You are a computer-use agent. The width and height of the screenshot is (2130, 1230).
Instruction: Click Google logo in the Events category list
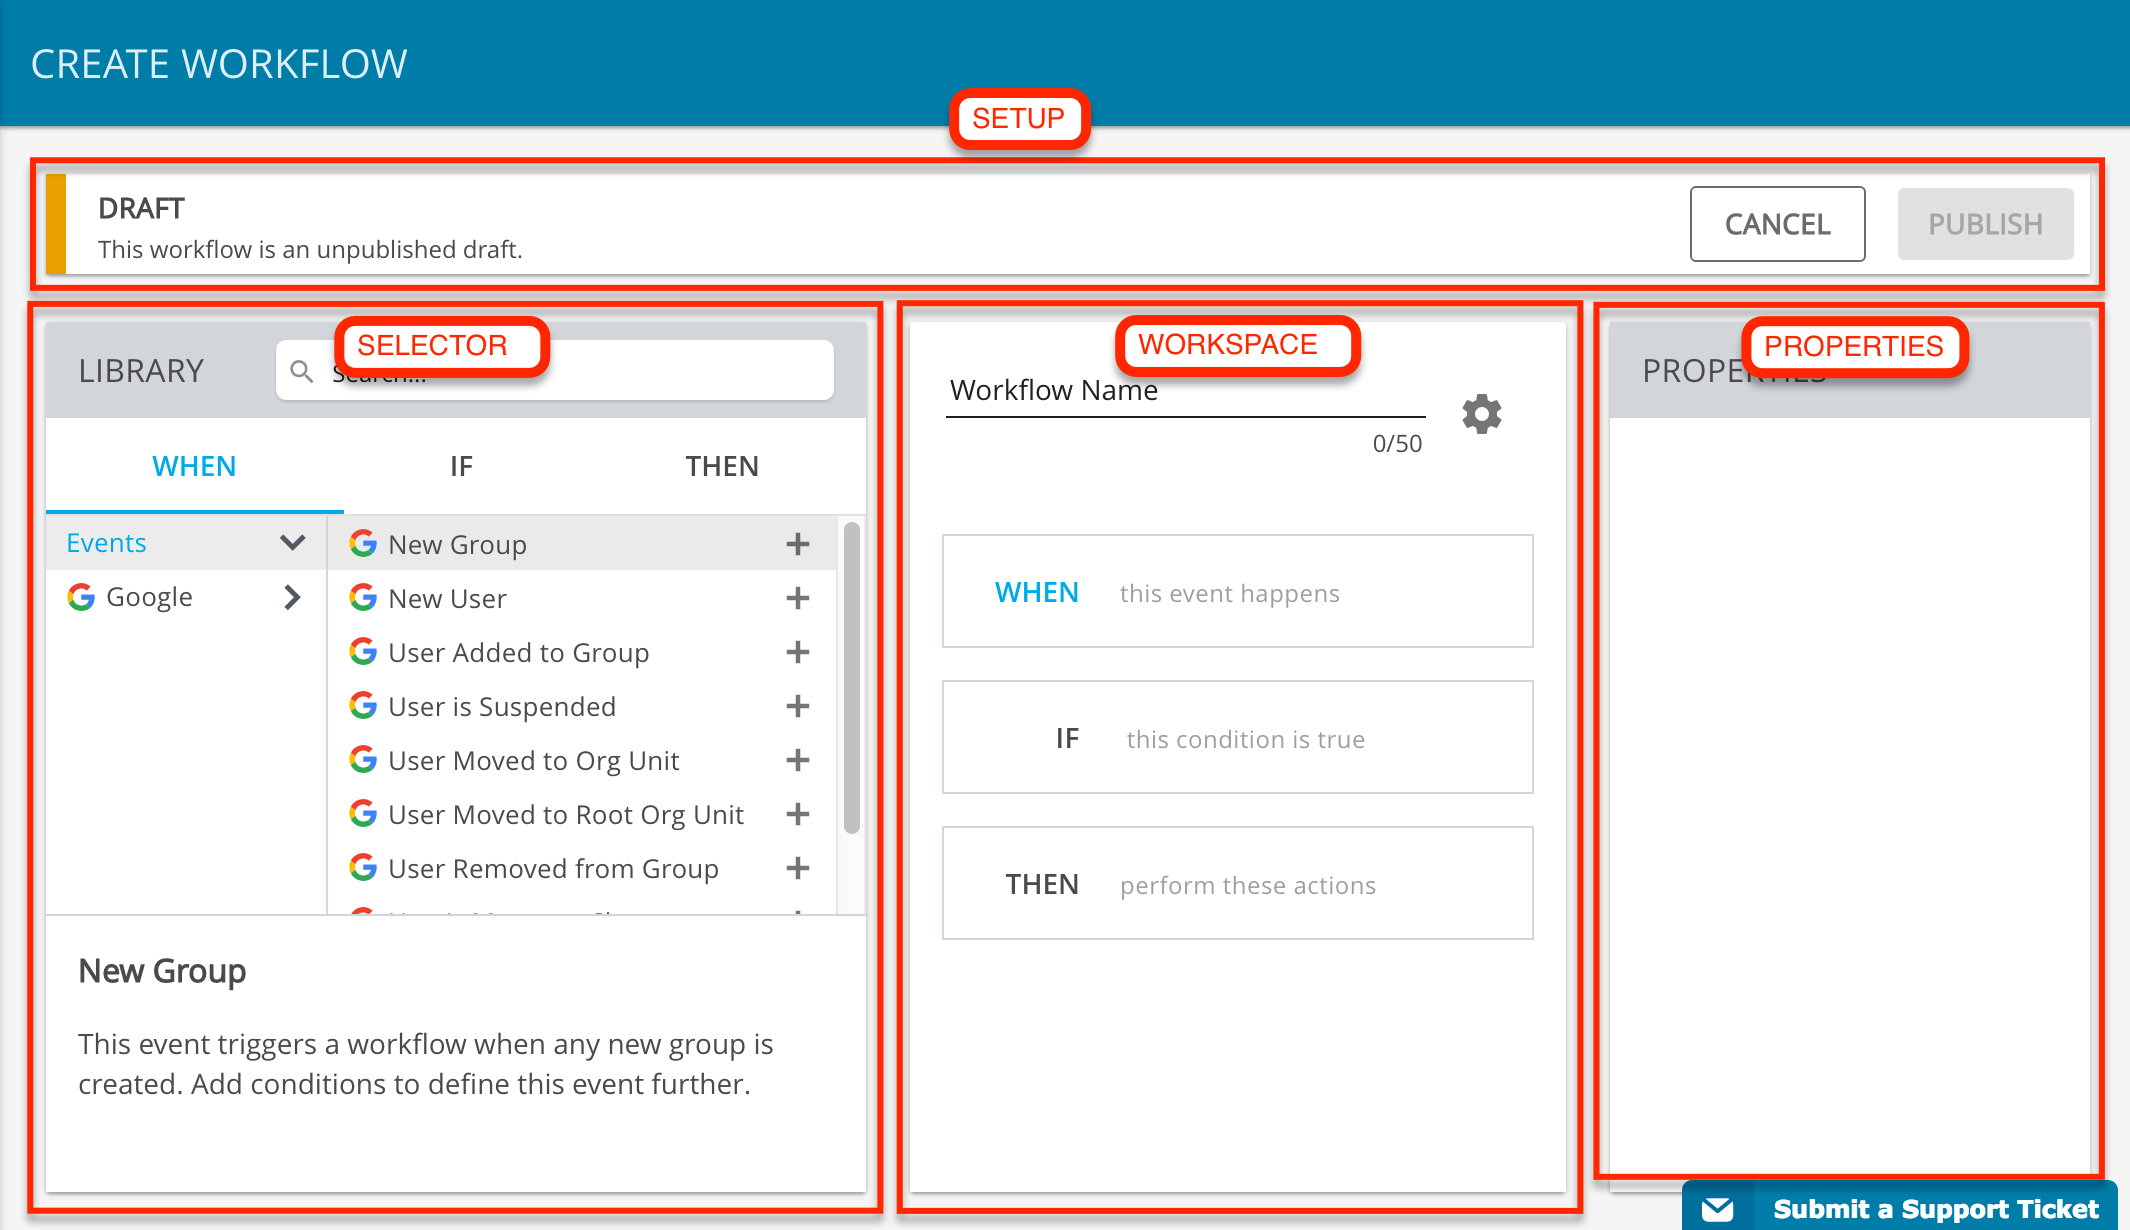tap(81, 597)
